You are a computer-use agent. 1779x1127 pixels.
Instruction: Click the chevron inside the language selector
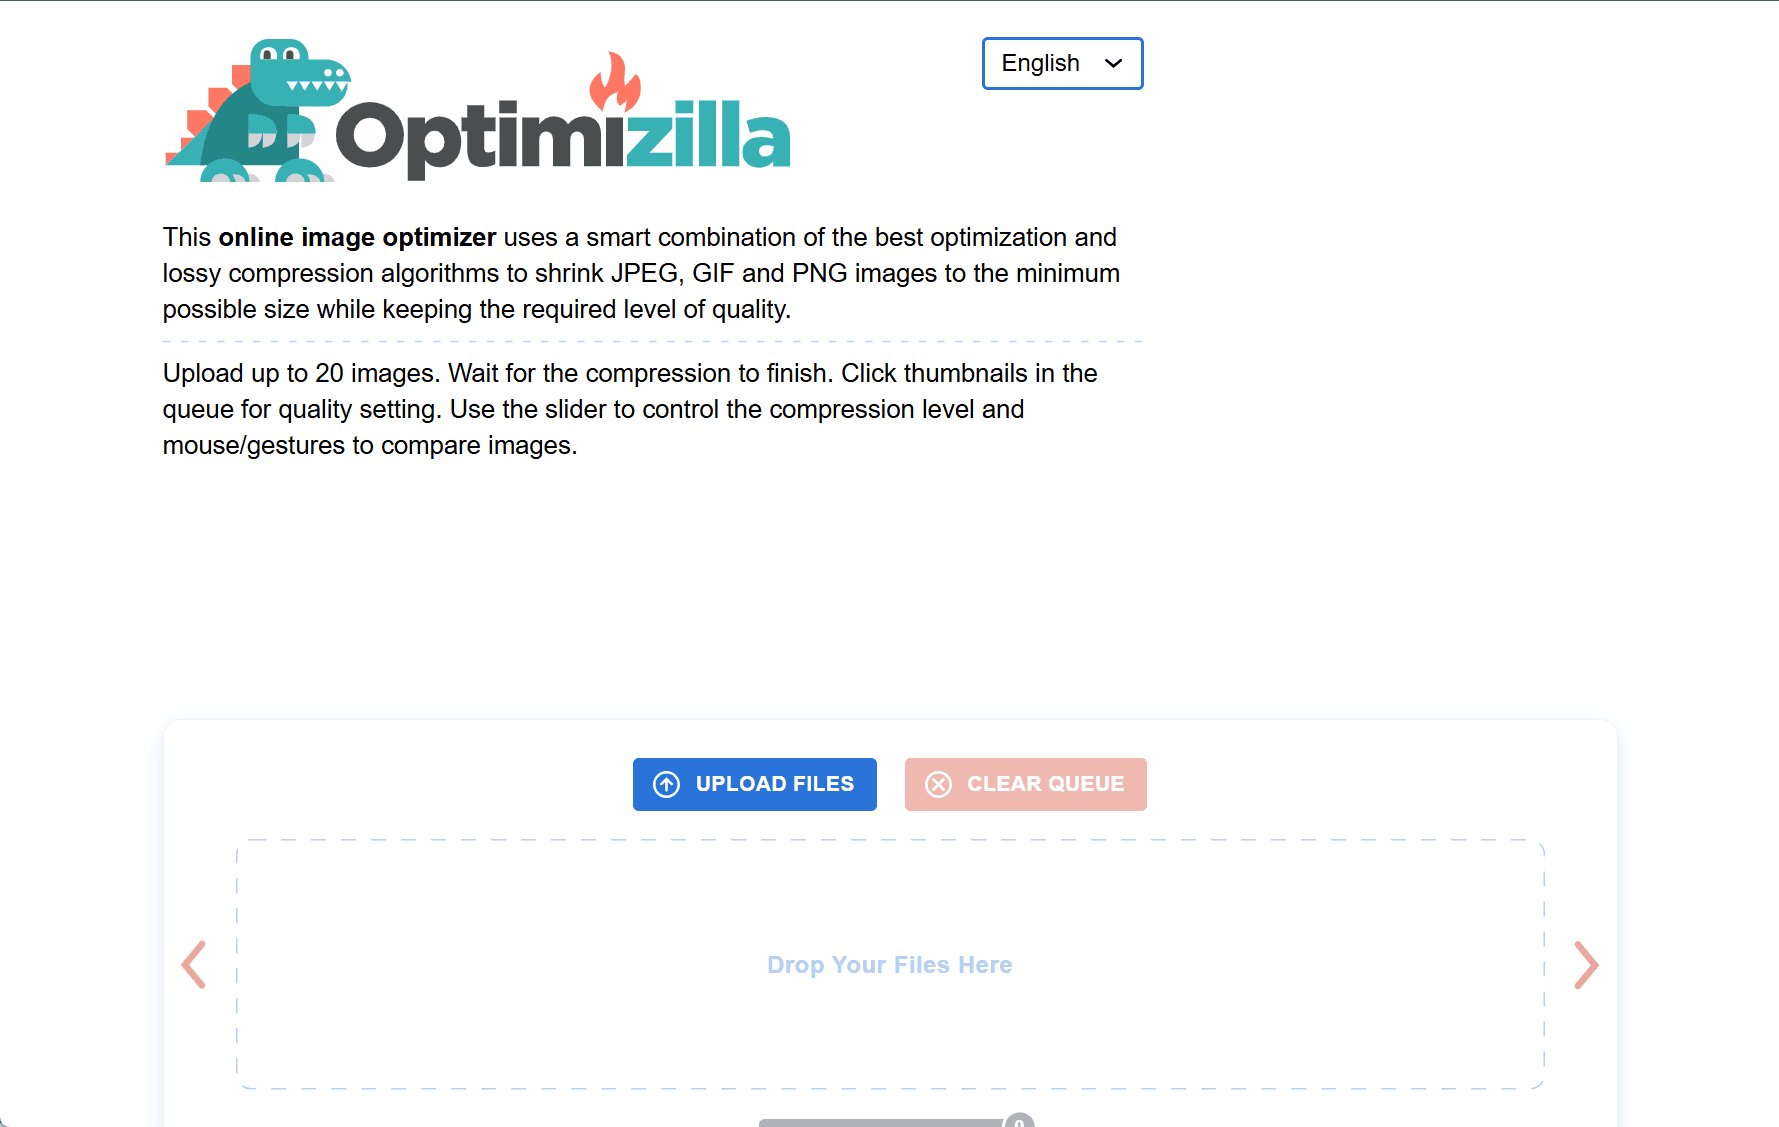tap(1113, 63)
